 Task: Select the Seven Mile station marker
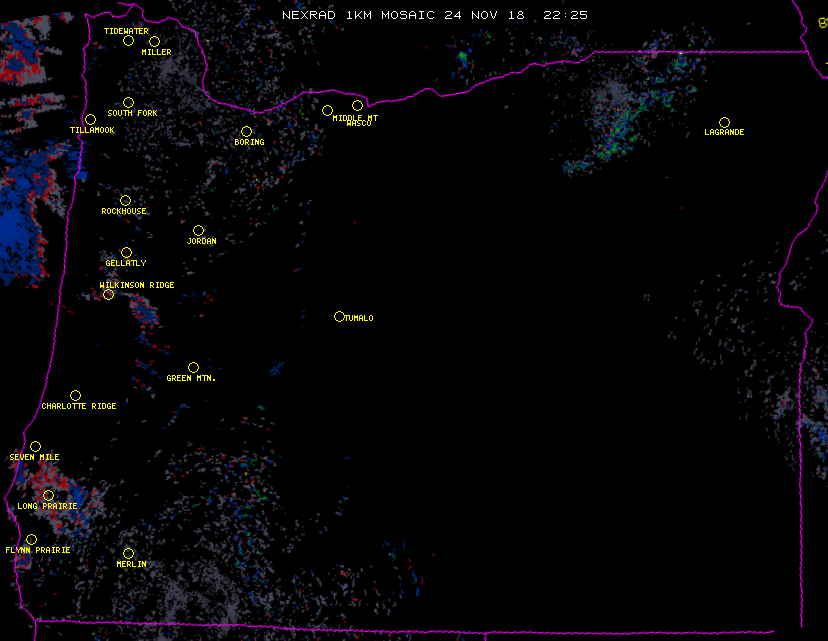pyautogui.click(x=35, y=447)
